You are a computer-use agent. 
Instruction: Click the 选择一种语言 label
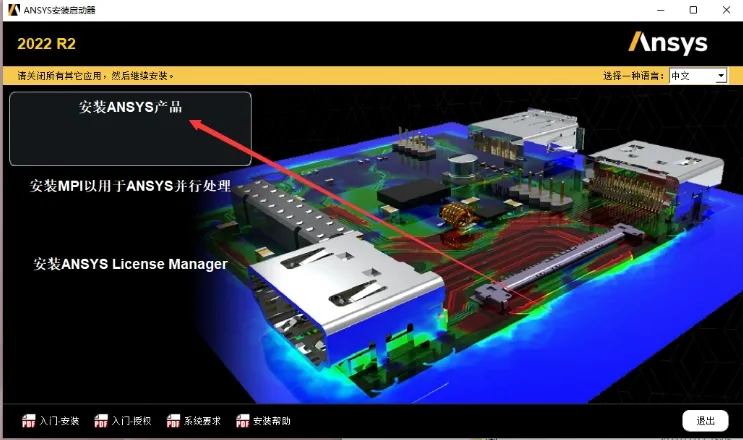click(x=633, y=76)
